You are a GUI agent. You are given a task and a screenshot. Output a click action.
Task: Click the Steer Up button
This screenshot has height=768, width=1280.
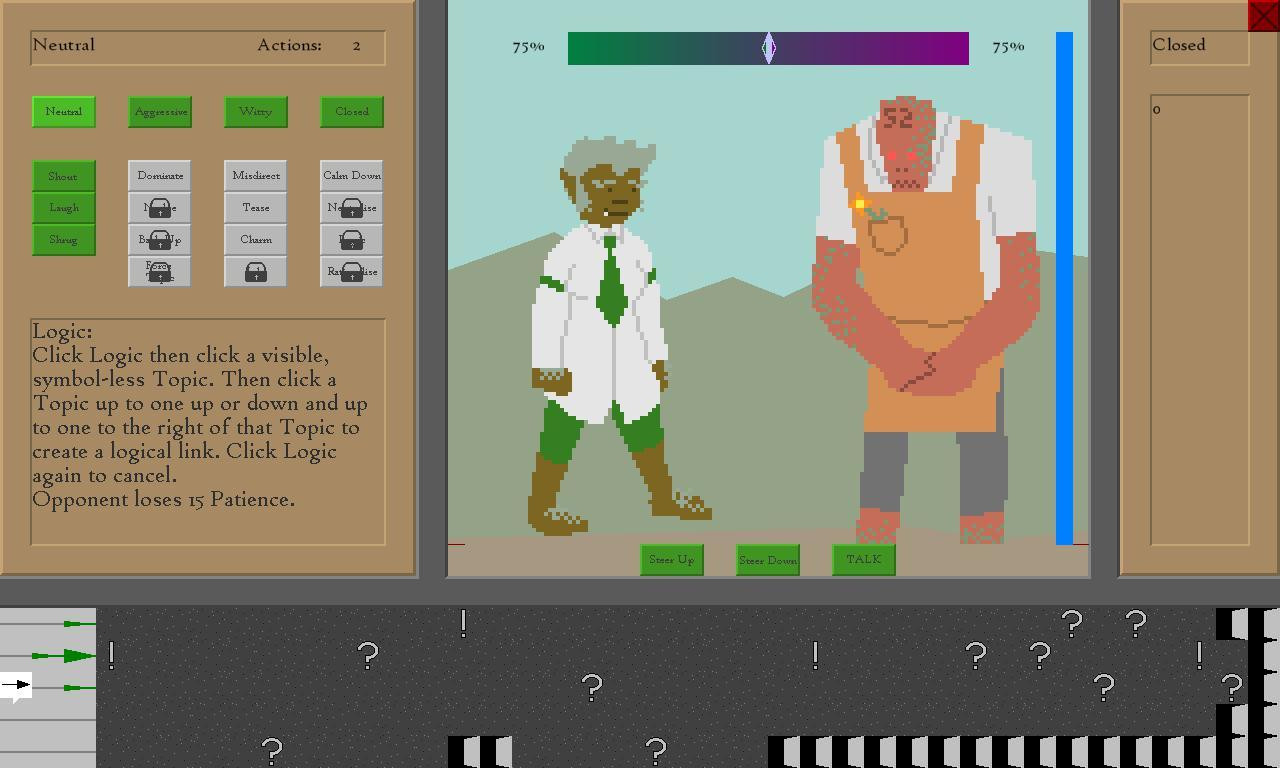point(672,560)
